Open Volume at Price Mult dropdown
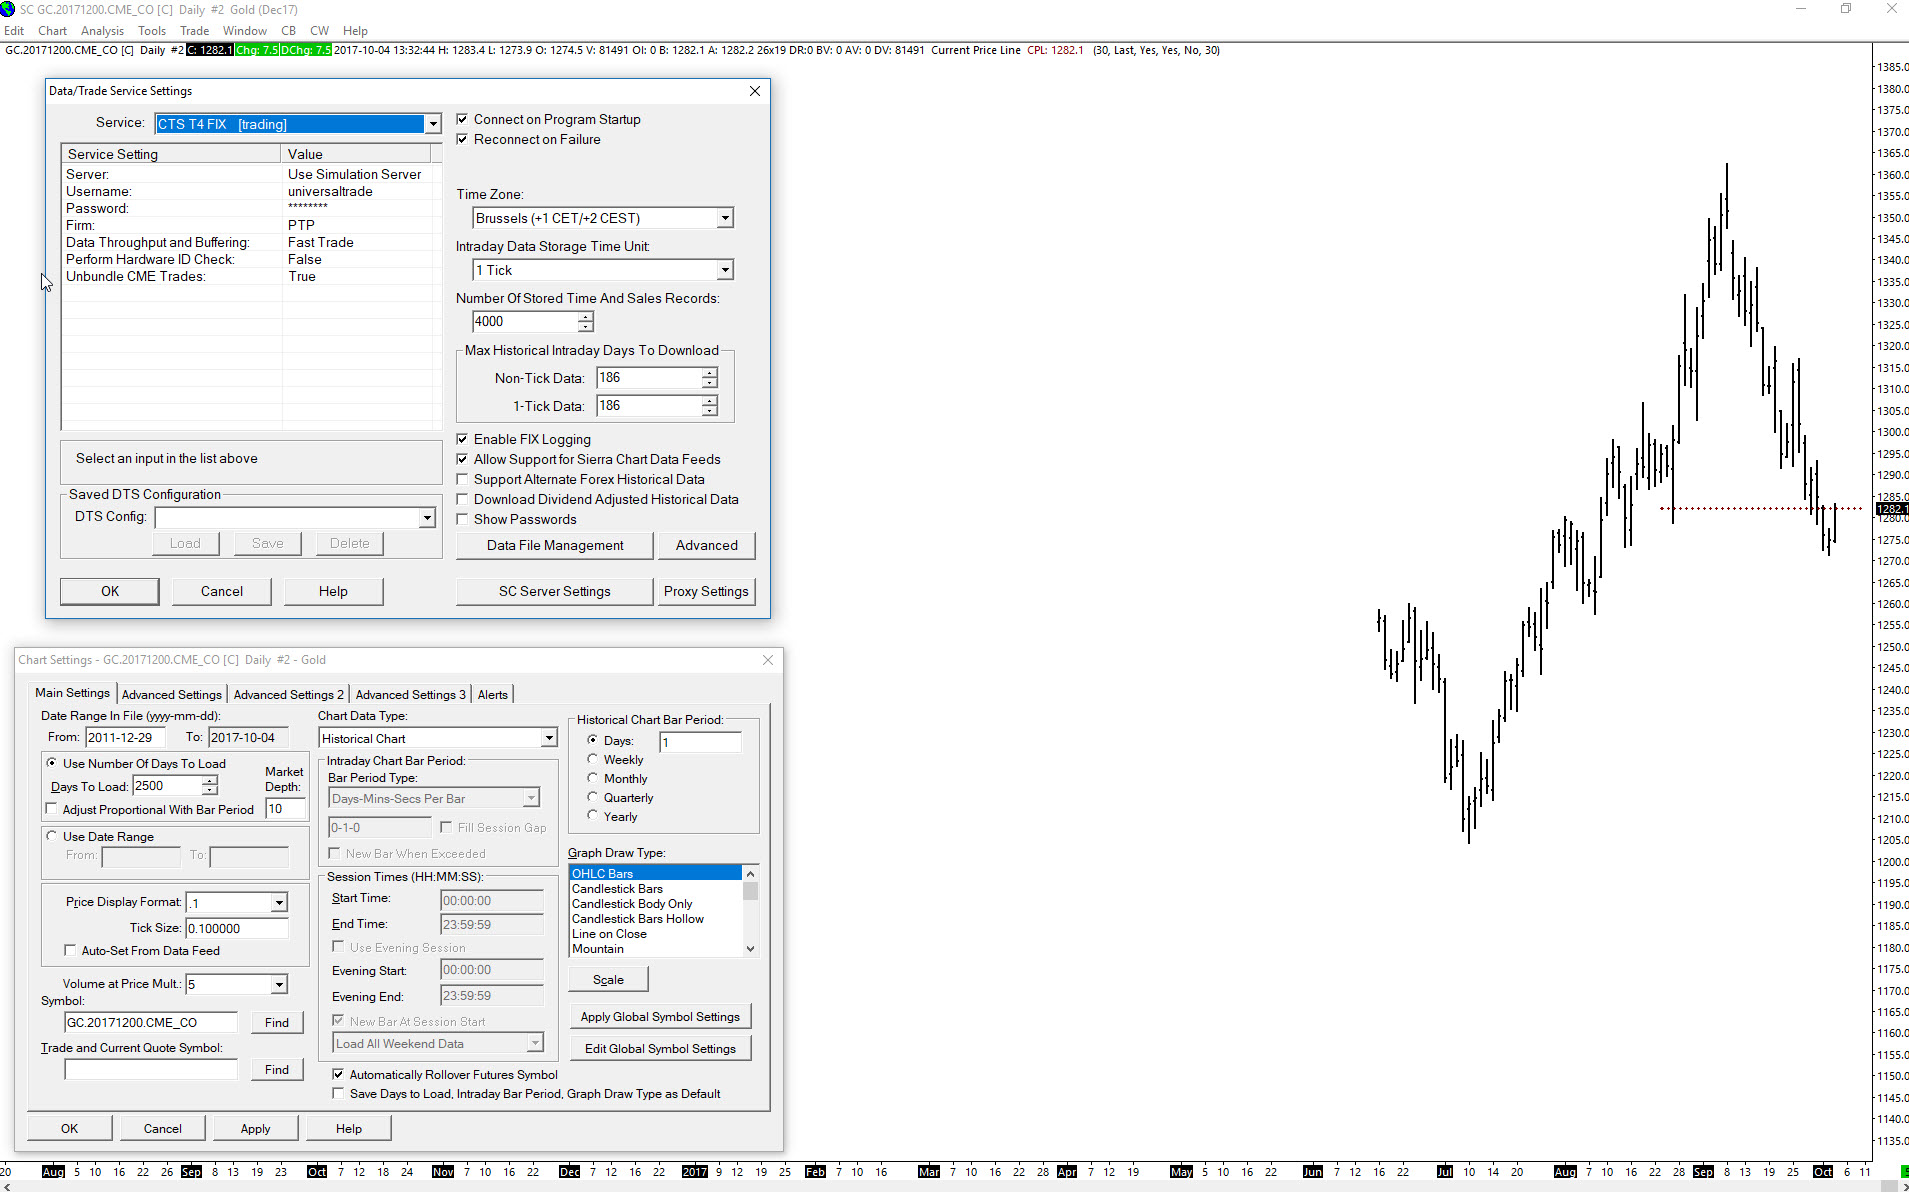The image size is (1909, 1192). click(279, 985)
